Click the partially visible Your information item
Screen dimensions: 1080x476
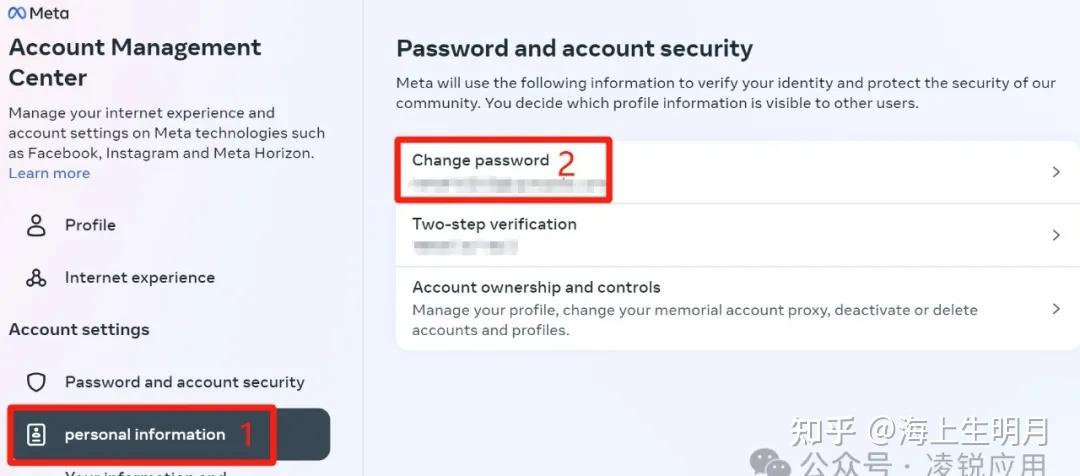(x=145, y=472)
